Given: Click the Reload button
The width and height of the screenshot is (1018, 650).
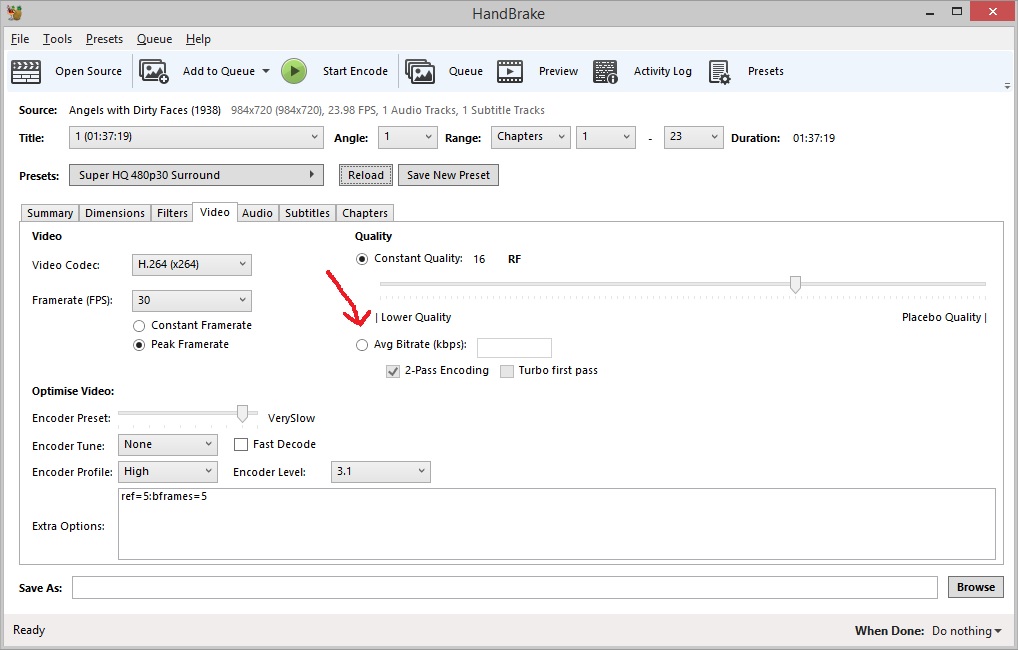Looking at the screenshot, I should [x=366, y=175].
